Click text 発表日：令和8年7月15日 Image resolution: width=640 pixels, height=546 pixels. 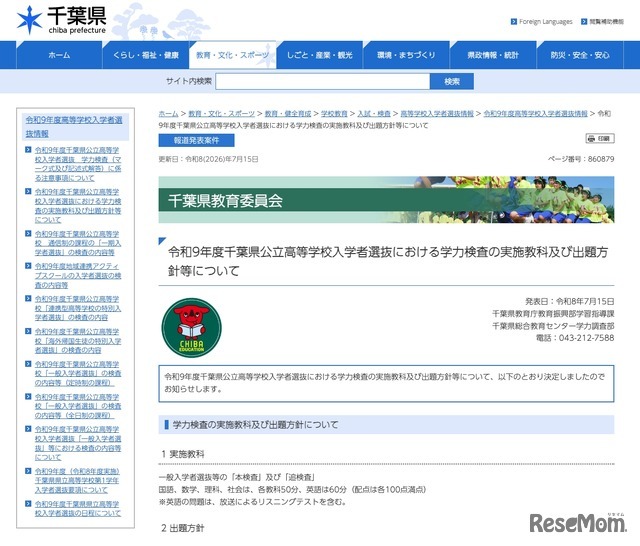[x=569, y=302]
